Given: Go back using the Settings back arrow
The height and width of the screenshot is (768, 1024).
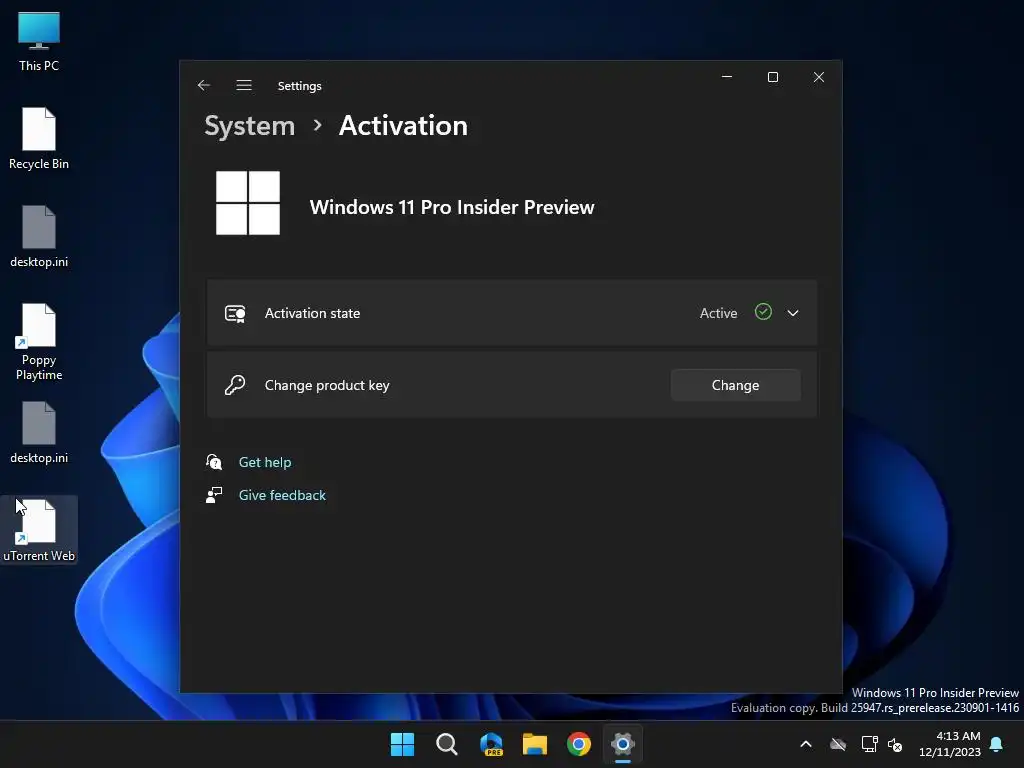Looking at the screenshot, I should click(x=204, y=86).
